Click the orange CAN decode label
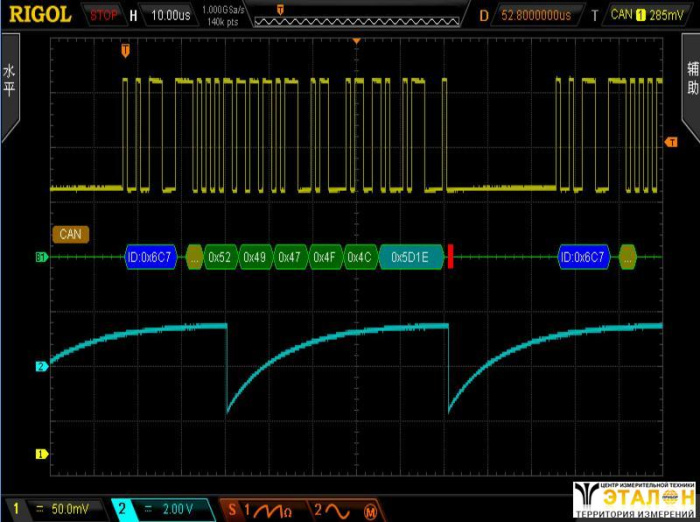The image size is (700, 522). coord(70,234)
